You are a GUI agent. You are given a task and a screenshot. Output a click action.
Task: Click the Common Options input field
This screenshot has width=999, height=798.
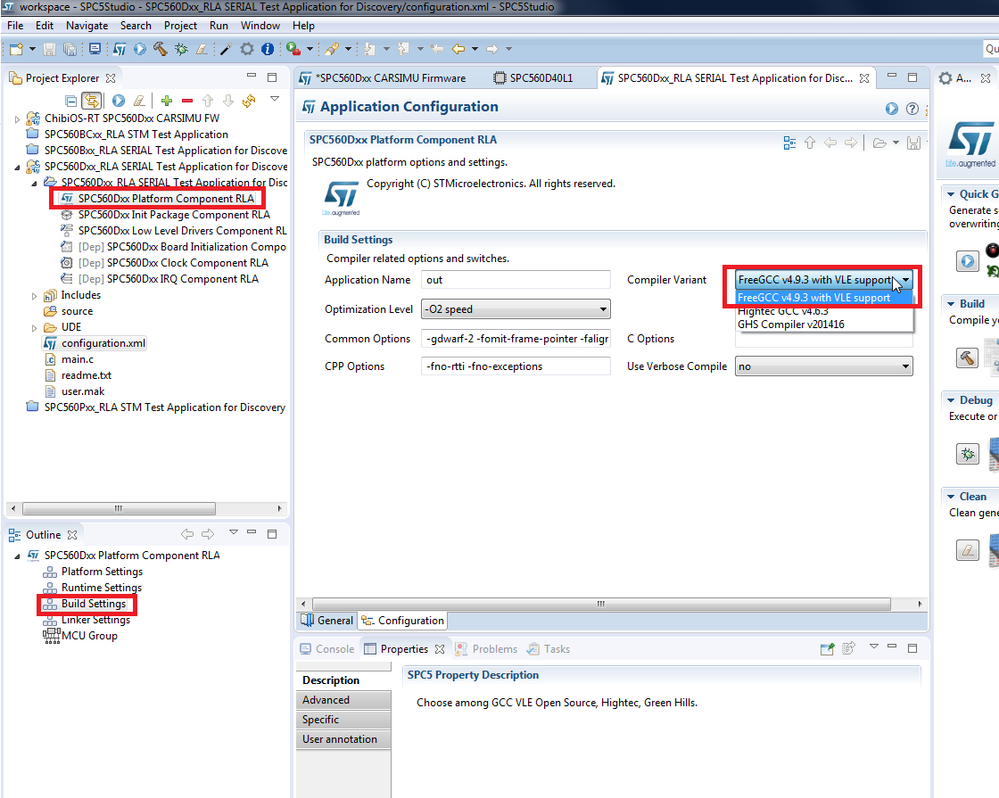515,339
